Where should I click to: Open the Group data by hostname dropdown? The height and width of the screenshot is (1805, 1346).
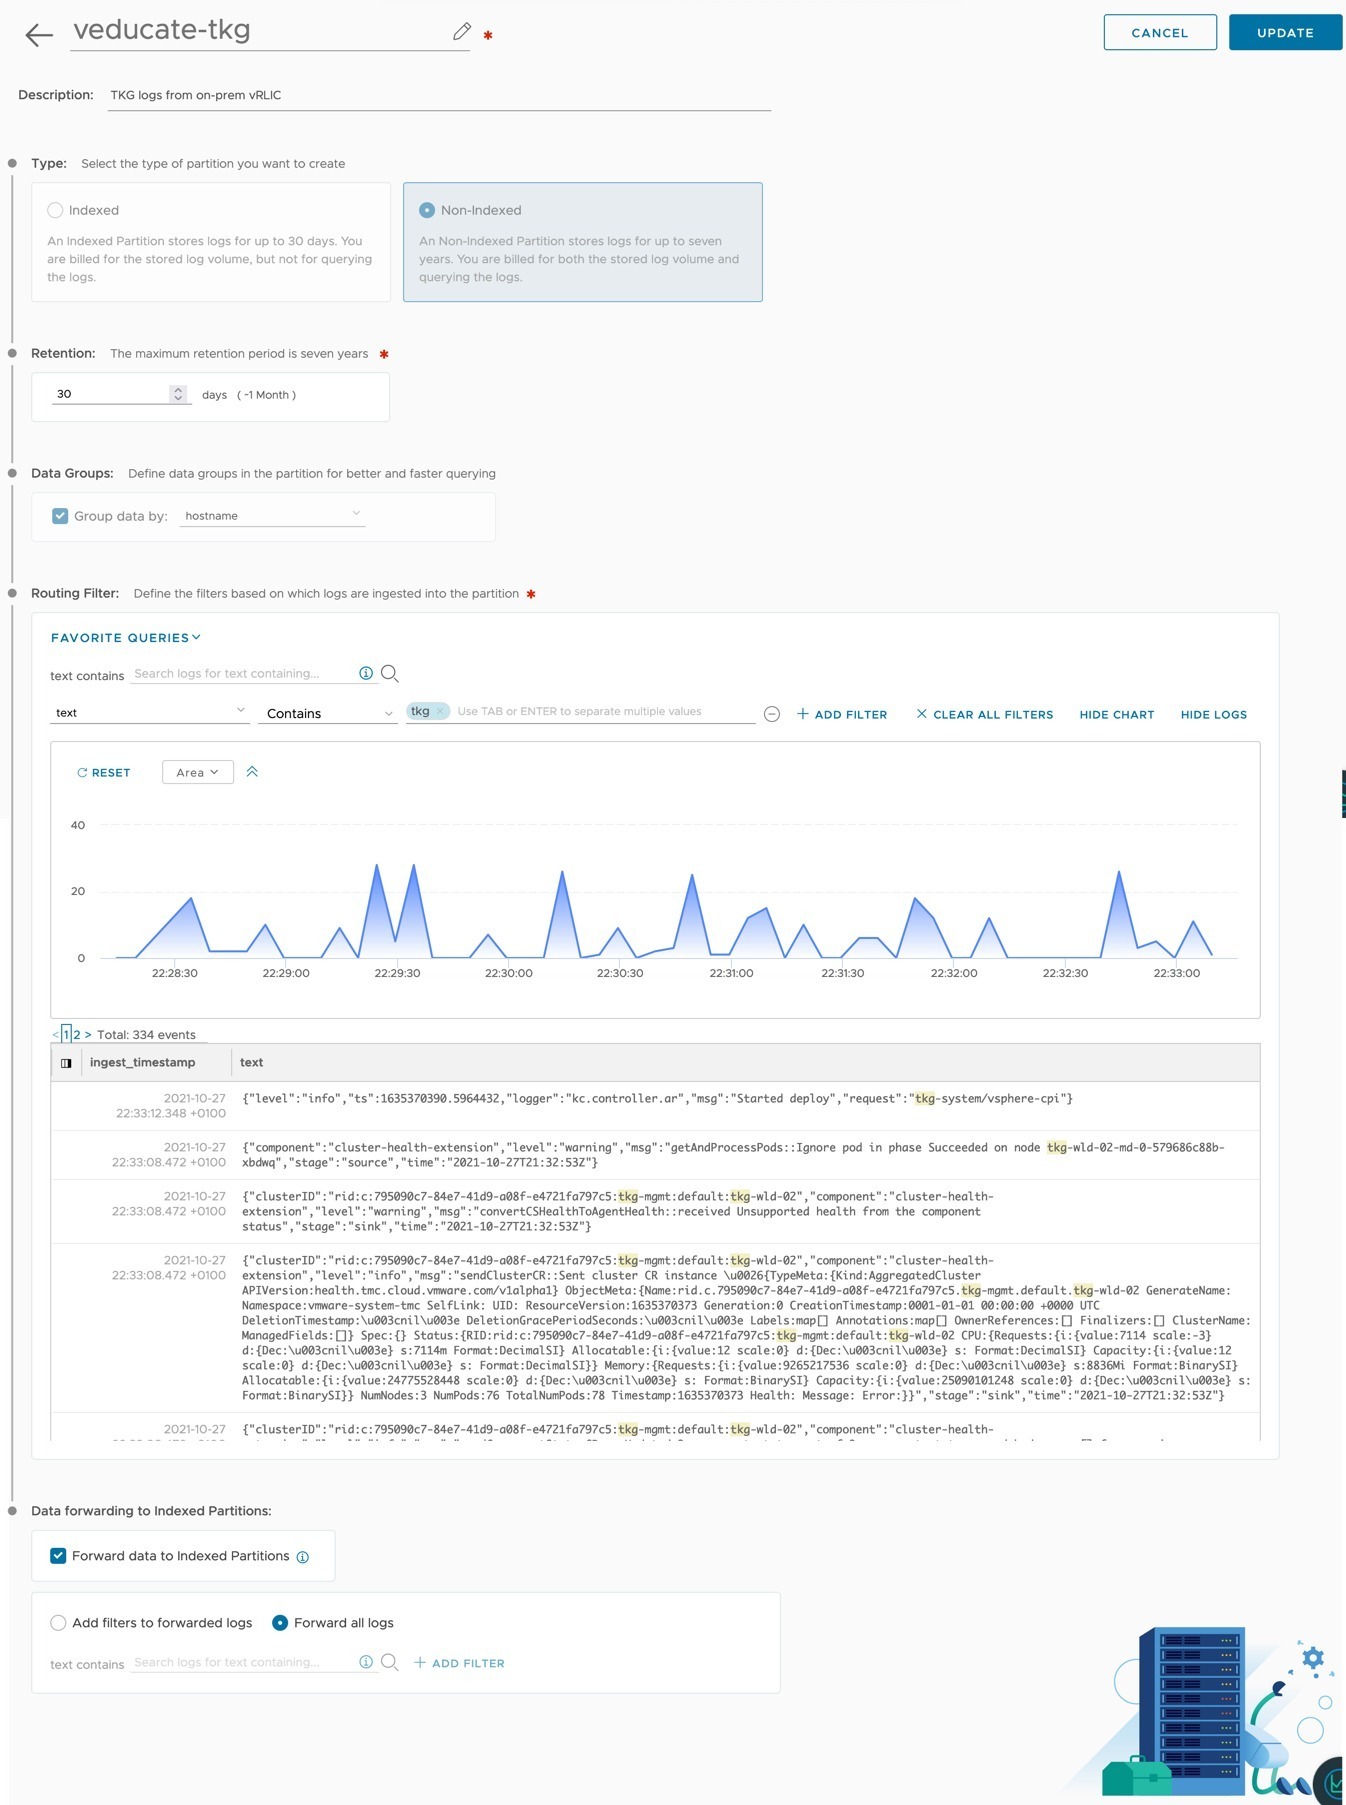point(272,516)
